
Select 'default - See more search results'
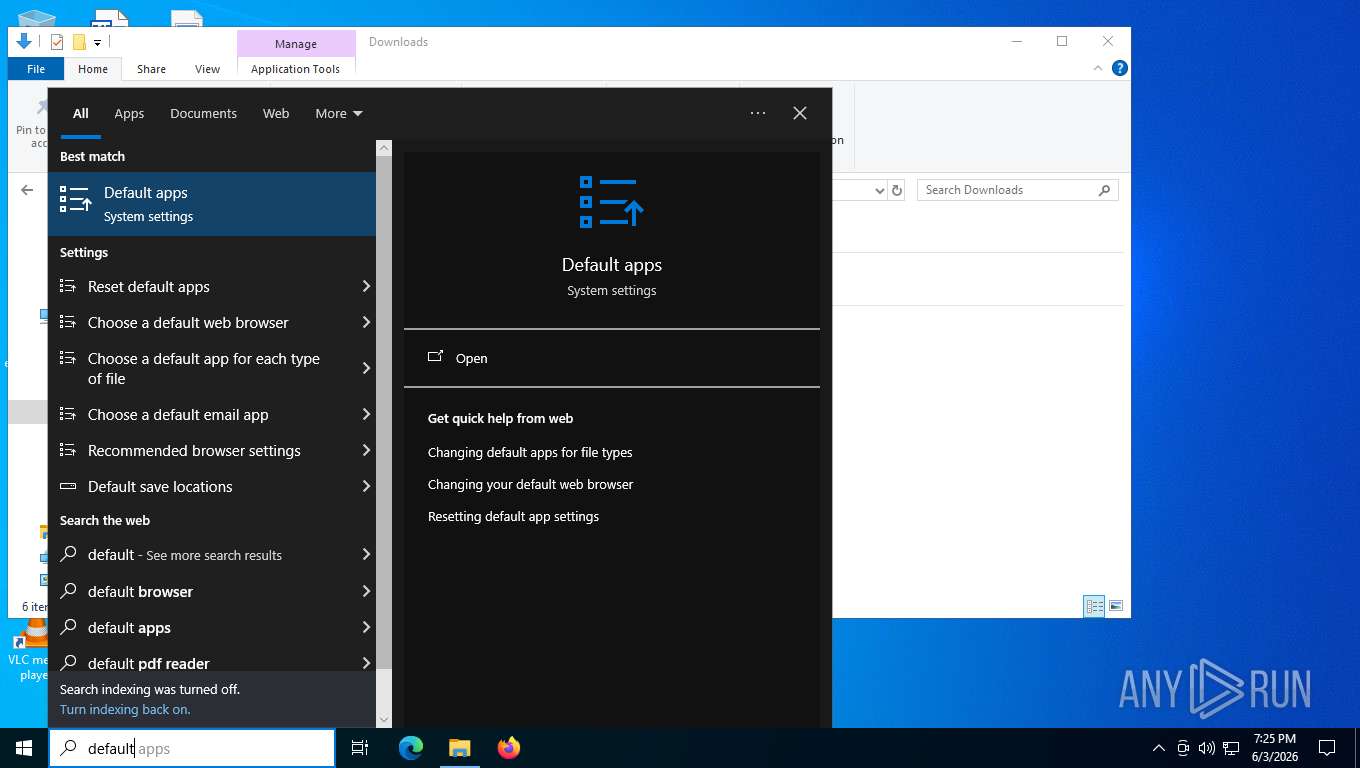[x=212, y=555]
